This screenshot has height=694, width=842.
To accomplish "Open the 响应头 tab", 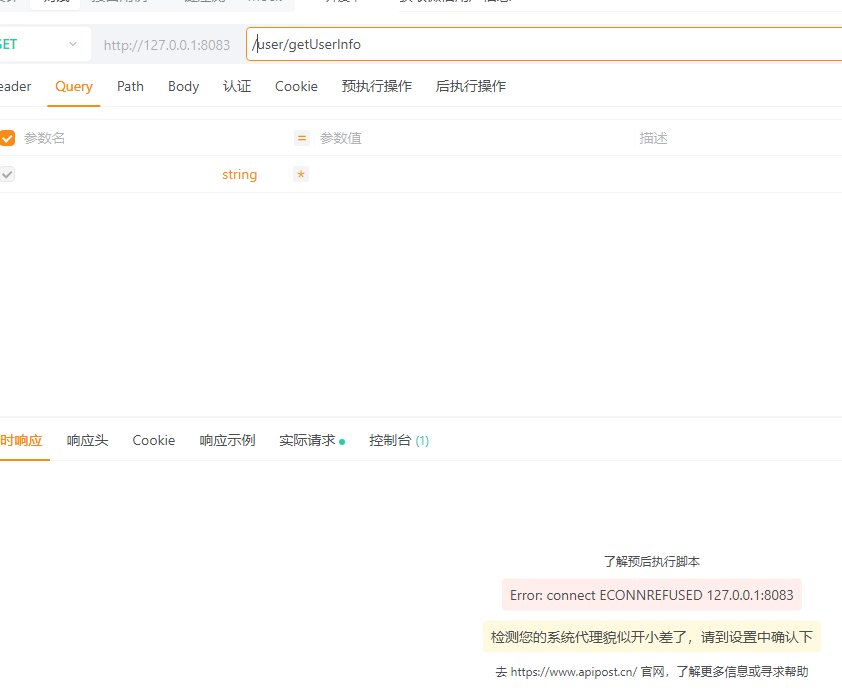I will point(88,440).
